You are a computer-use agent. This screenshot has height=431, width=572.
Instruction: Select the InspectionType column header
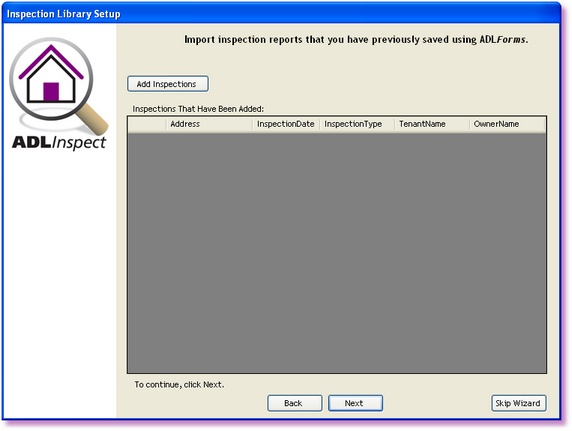pos(357,124)
